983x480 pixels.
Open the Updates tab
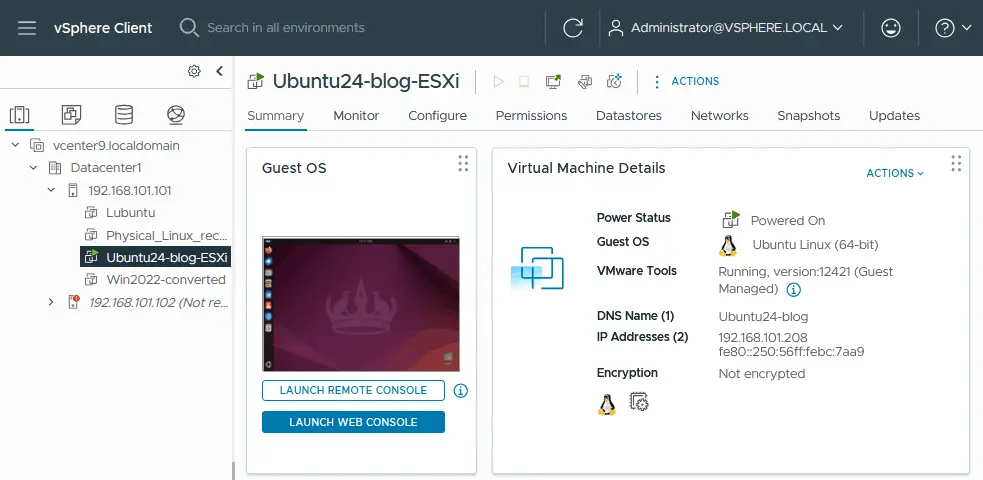tap(895, 116)
